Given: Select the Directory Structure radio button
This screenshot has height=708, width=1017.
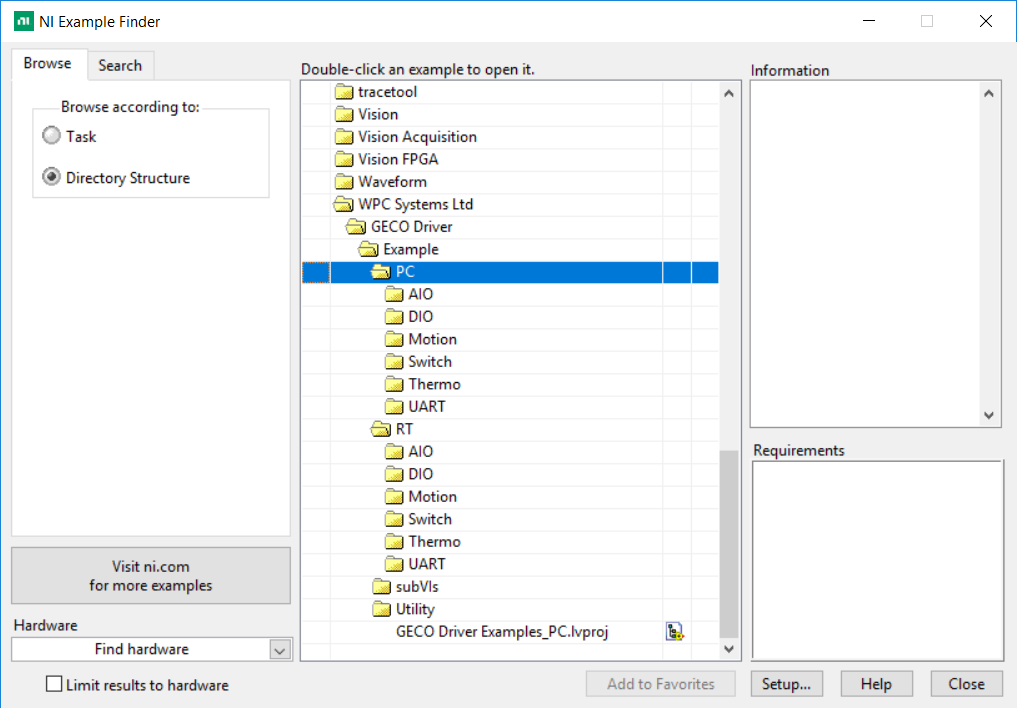Looking at the screenshot, I should pyautogui.click(x=51, y=178).
